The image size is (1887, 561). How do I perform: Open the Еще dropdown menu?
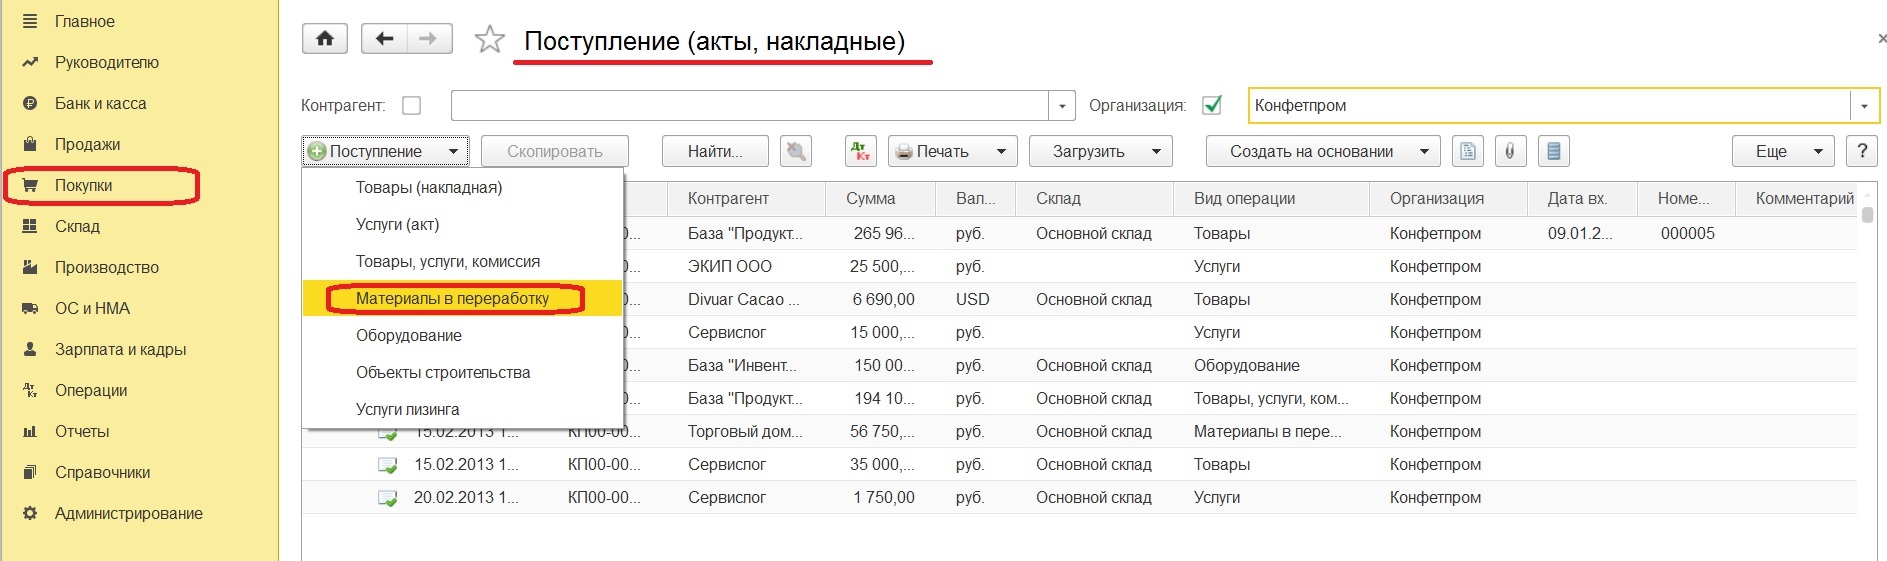pos(1783,151)
